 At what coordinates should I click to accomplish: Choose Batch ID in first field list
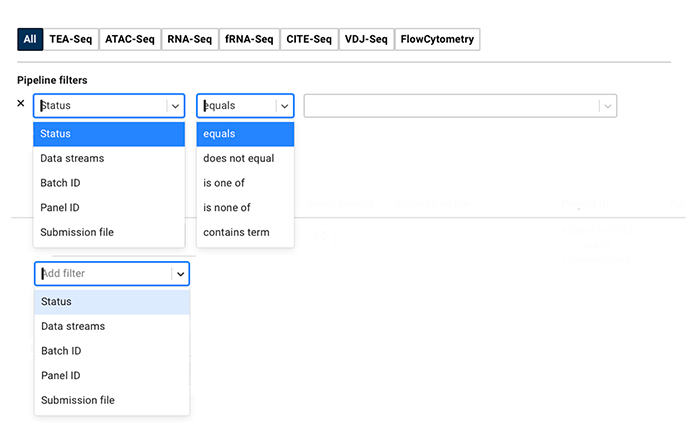point(60,183)
